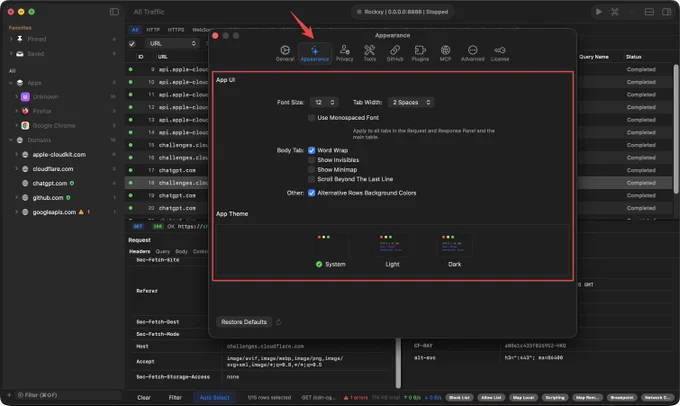Image resolution: width=680 pixels, height=406 pixels.
Task: Uncheck Word Wrap option
Action: 311,150
